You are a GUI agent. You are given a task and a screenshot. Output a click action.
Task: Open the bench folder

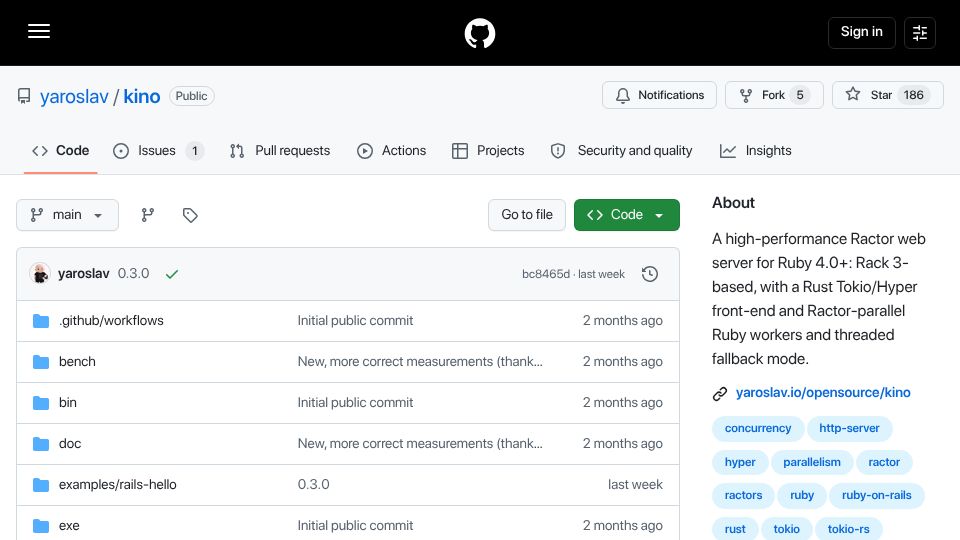77,362
